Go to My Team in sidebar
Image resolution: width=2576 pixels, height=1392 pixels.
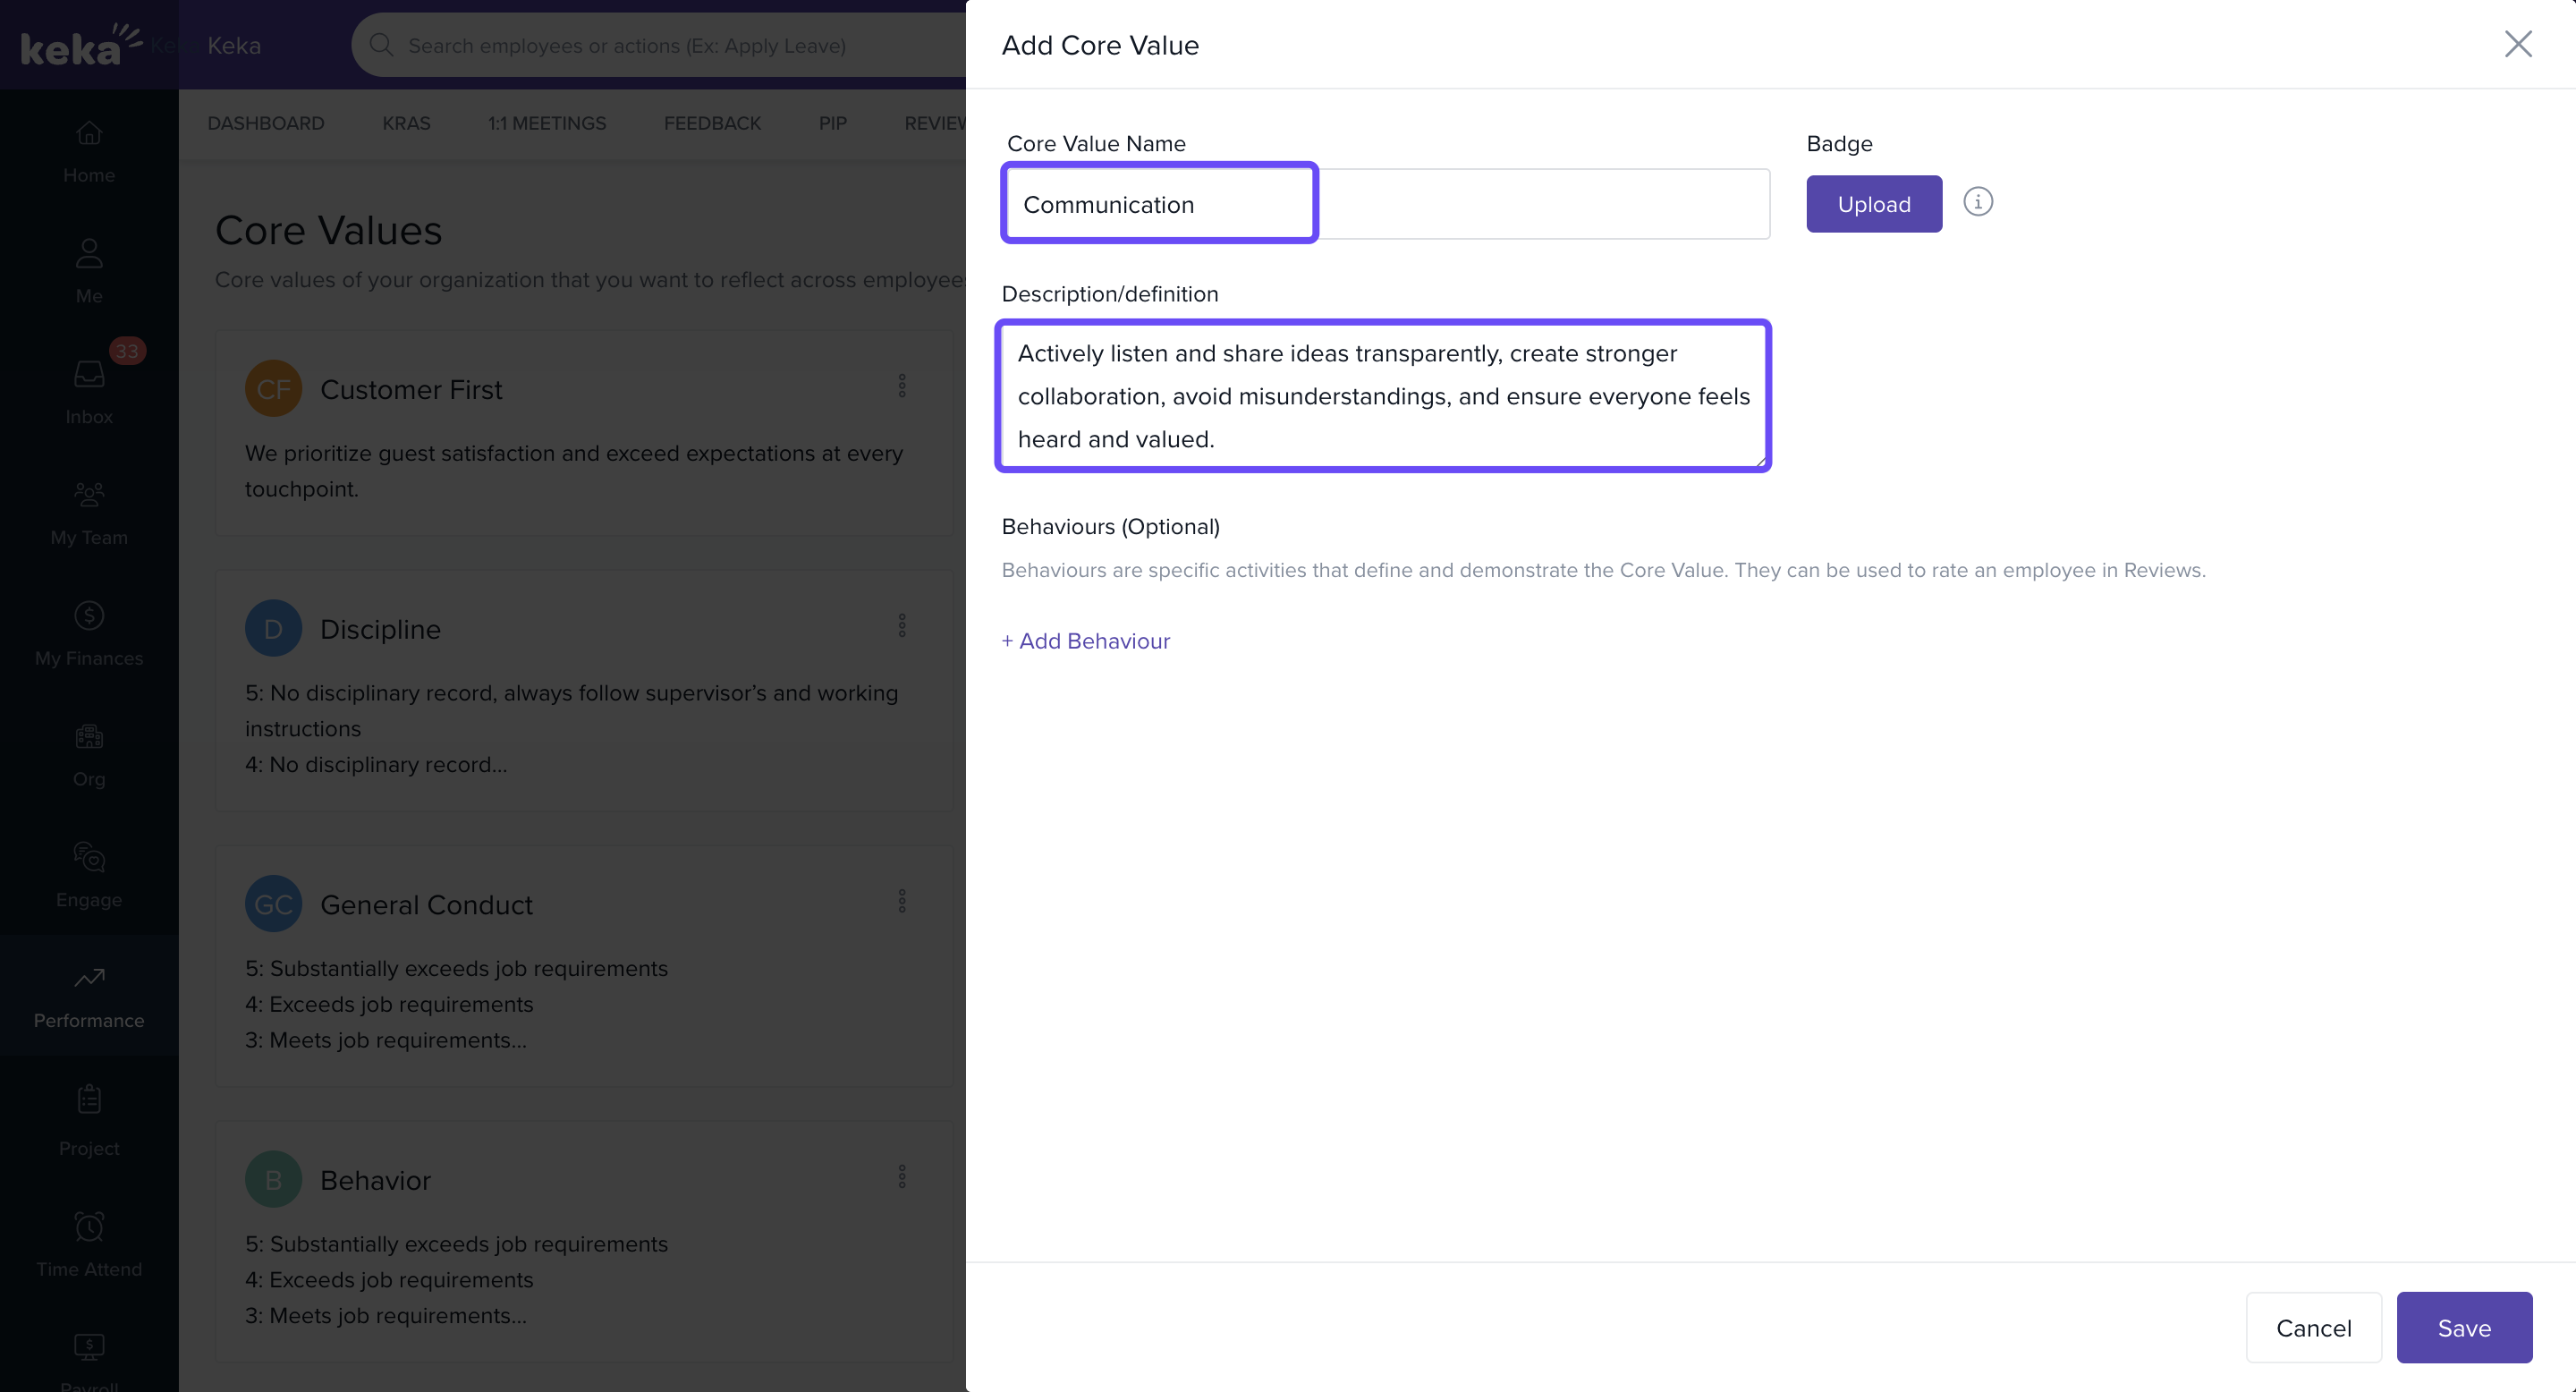coord(89,513)
